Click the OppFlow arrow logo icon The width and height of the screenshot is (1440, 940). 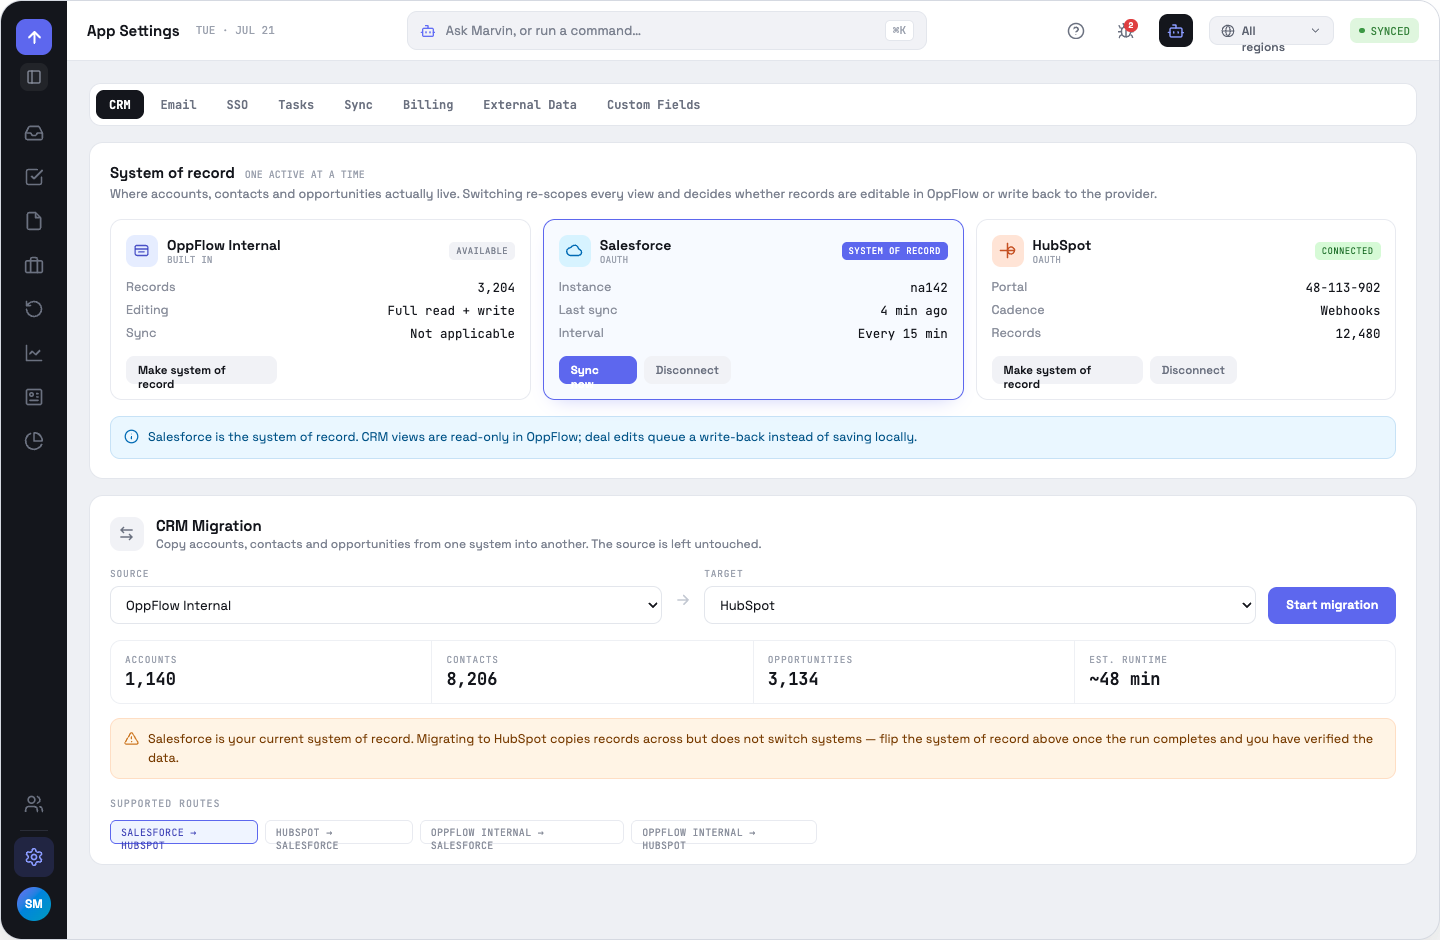pyautogui.click(x=34, y=37)
